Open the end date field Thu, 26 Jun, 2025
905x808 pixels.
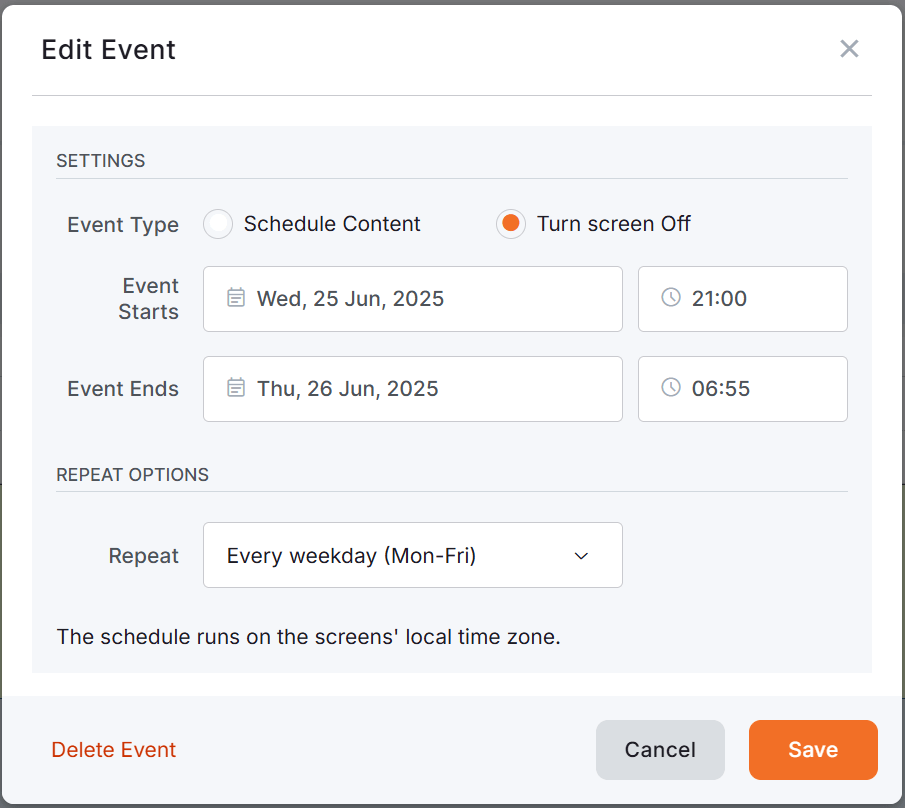coord(413,389)
